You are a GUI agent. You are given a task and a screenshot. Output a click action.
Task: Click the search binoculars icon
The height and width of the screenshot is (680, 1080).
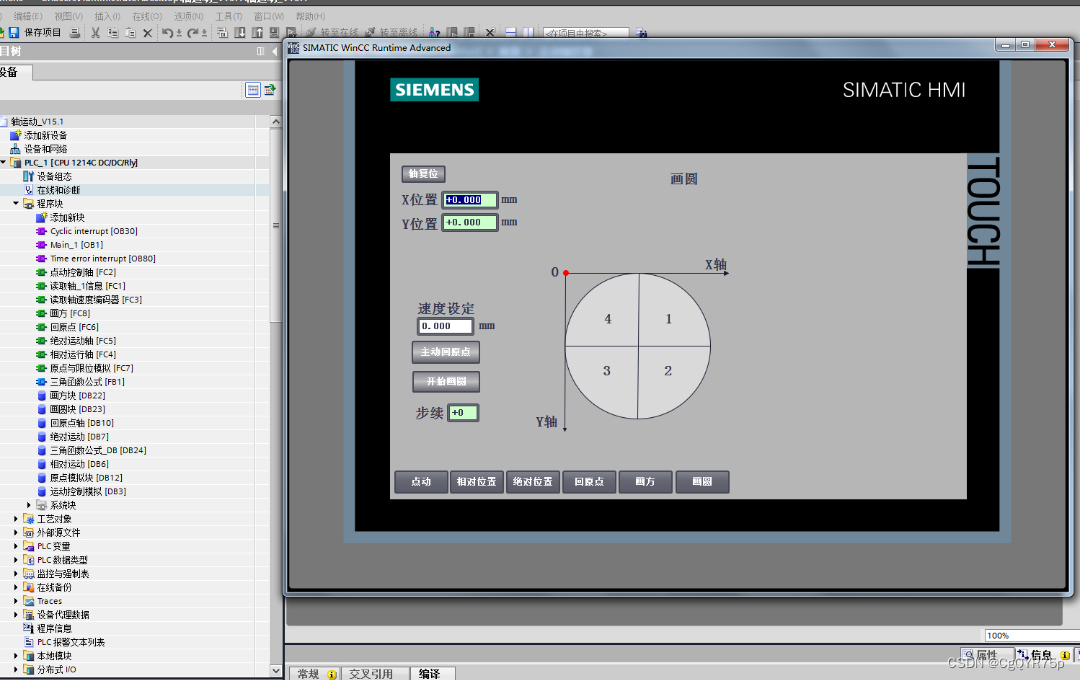641,32
